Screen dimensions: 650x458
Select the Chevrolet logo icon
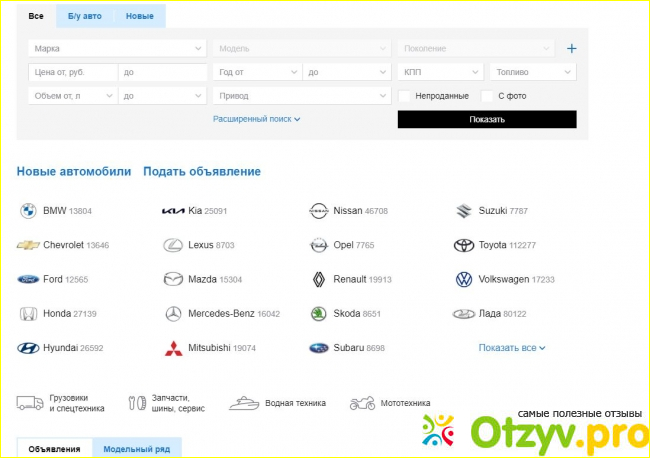27,245
